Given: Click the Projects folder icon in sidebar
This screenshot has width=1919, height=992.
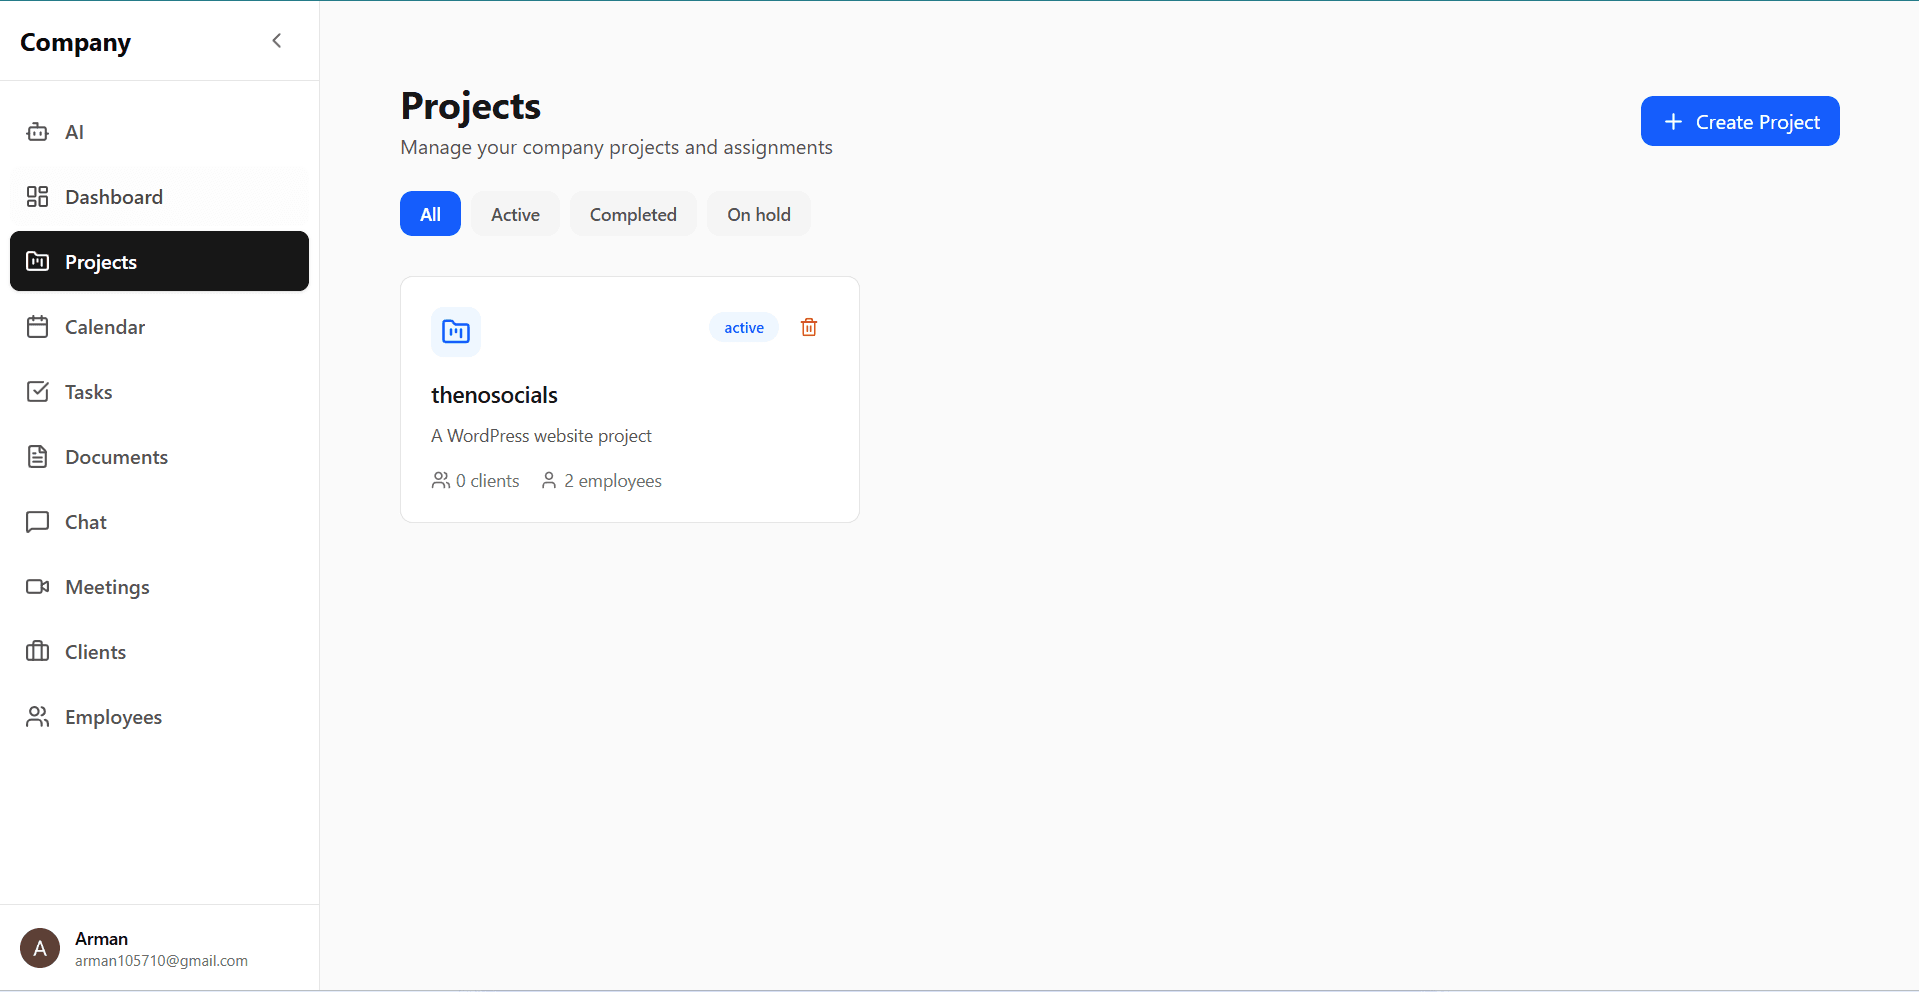Looking at the screenshot, I should pos(37,261).
